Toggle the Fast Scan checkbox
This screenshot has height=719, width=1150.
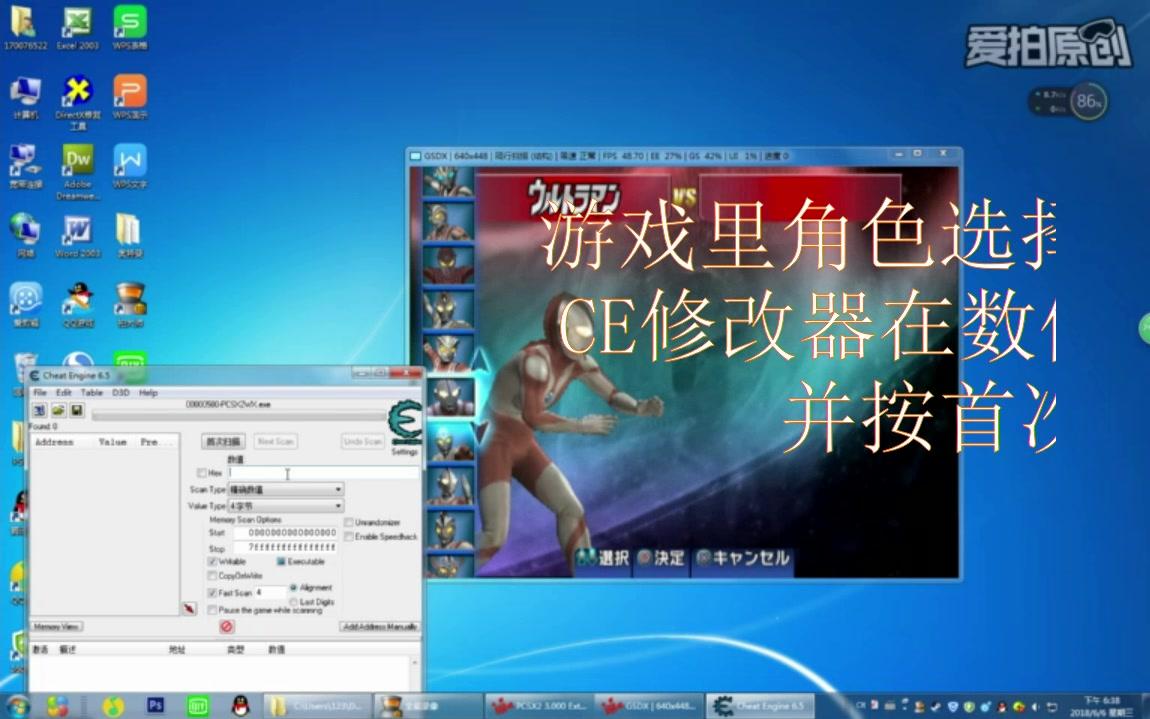[x=213, y=593]
